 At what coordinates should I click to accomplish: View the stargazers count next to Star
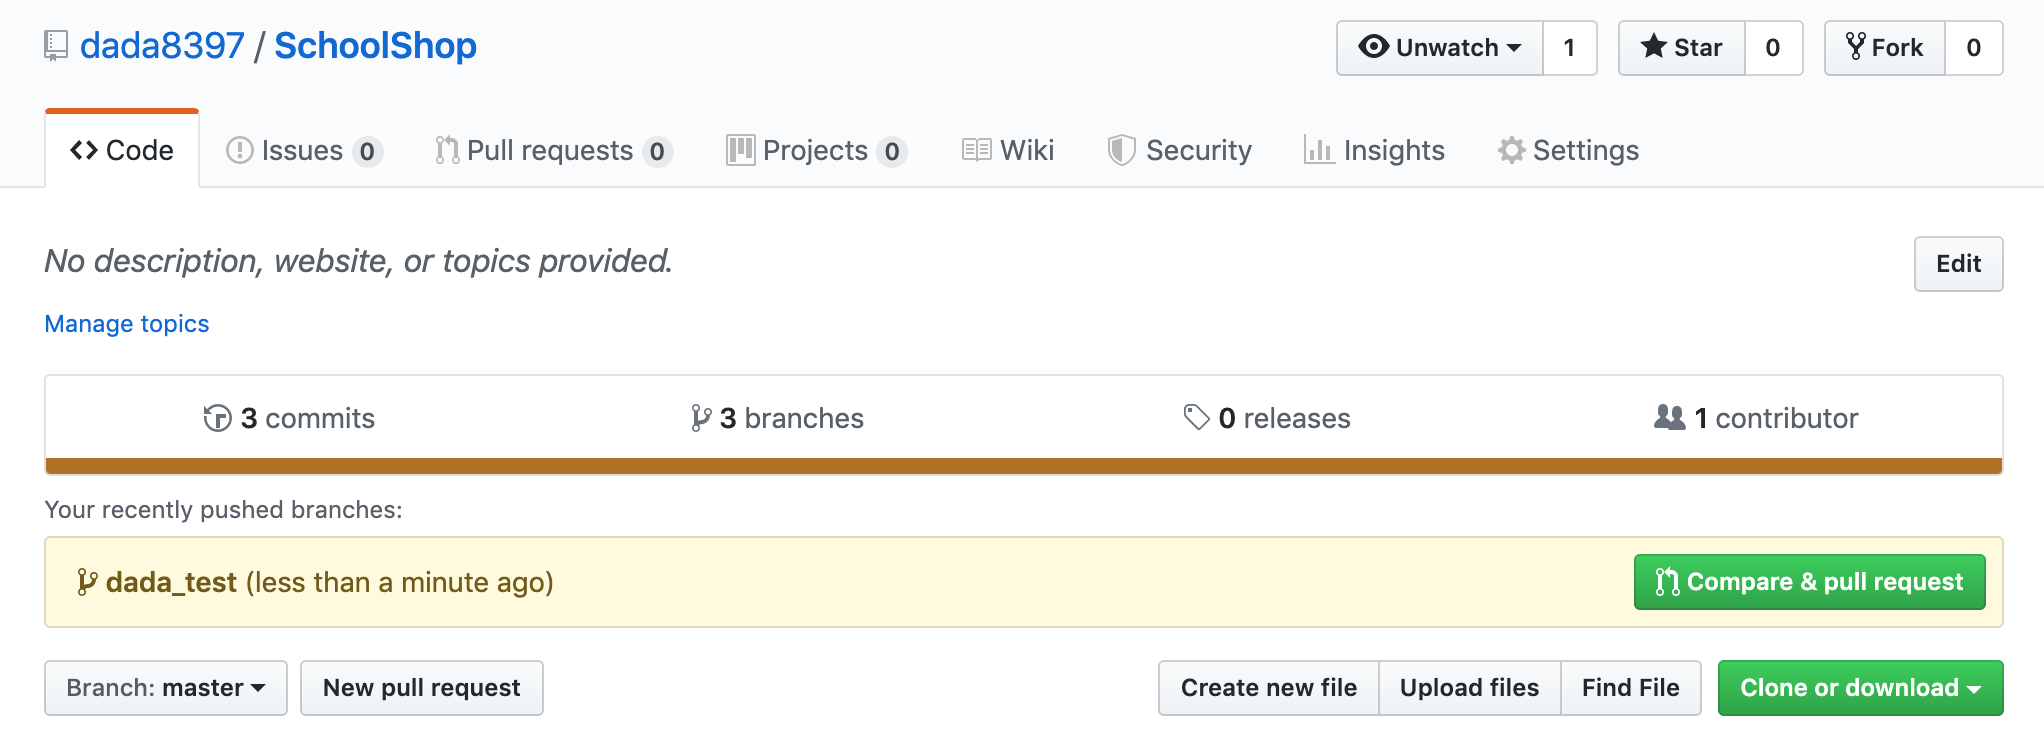point(1773,48)
